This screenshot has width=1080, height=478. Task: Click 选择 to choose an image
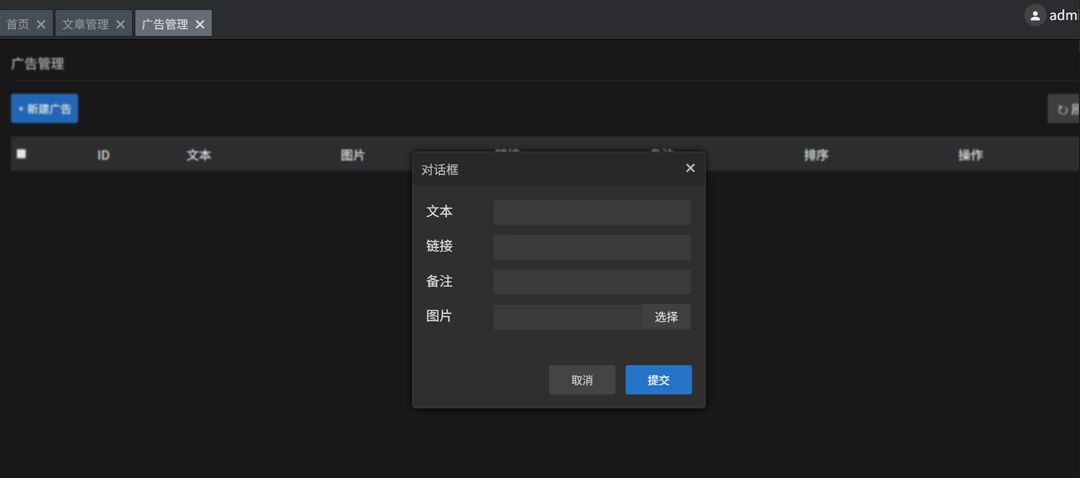click(x=666, y=317)
